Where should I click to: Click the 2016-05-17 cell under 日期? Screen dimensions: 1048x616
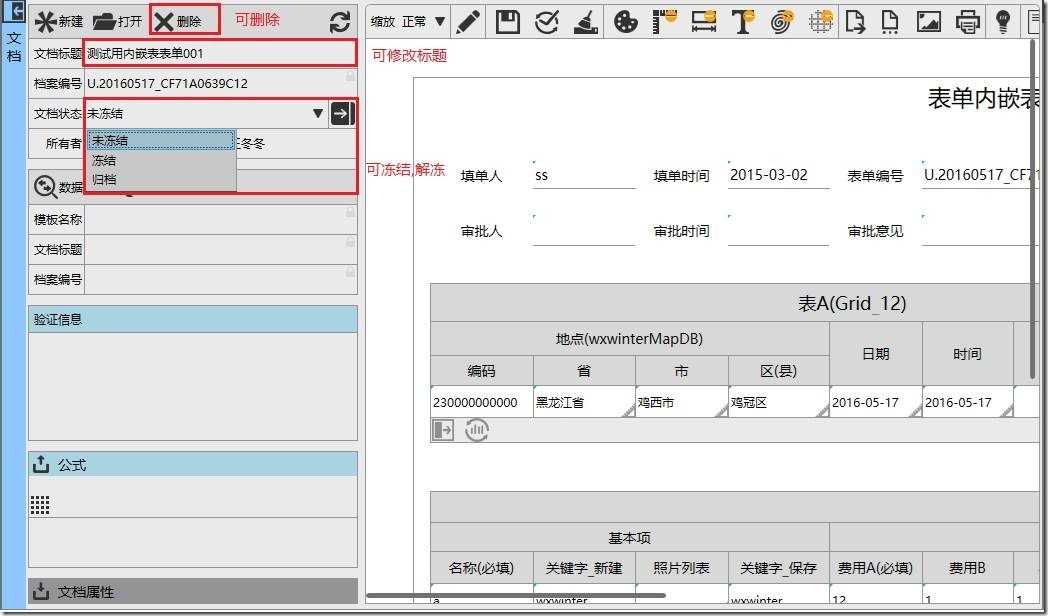(876, 402)
